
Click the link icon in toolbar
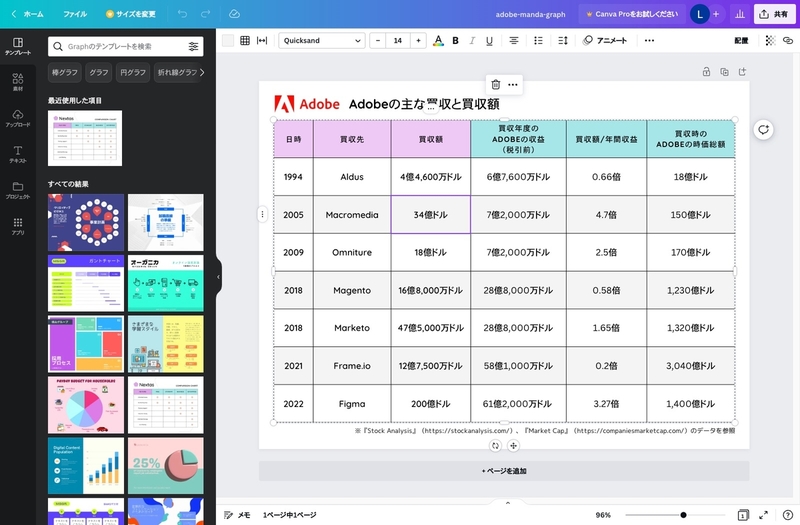[788, 40]
